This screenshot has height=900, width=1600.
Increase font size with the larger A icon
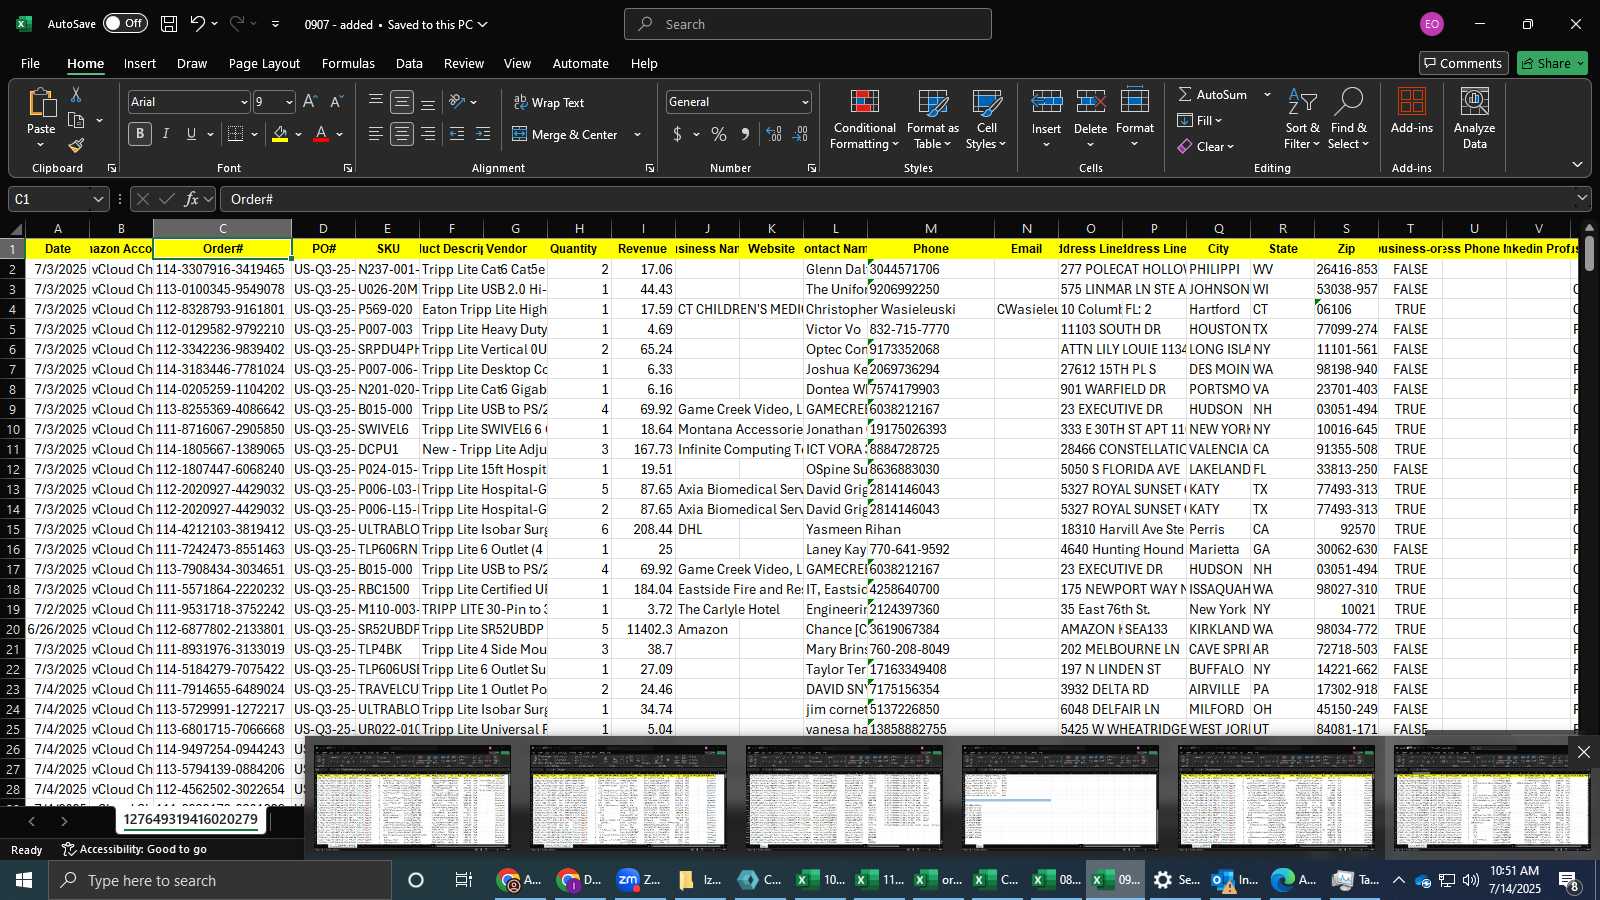click(310, 102)
